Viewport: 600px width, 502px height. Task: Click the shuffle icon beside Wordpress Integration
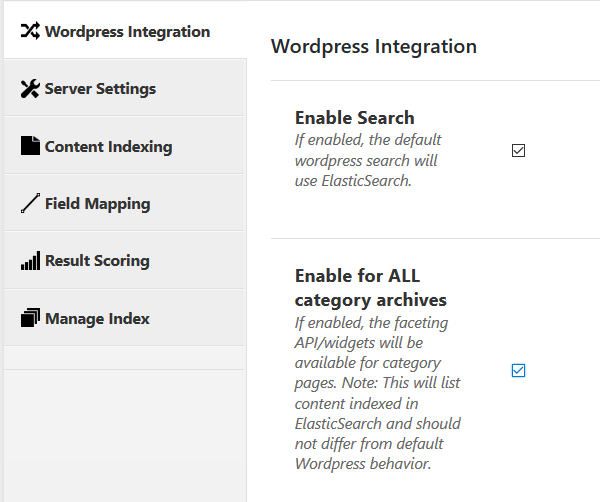30,31
